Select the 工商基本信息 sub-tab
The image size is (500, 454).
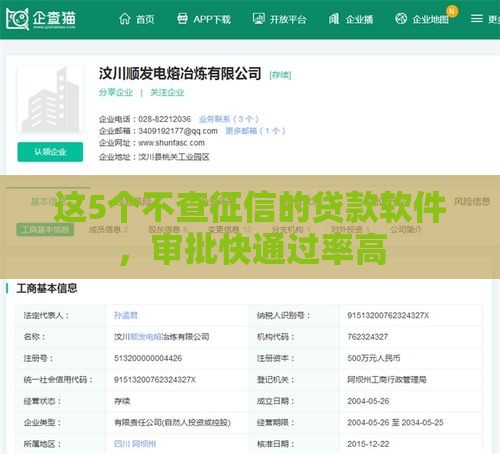(x=45, y=229)
